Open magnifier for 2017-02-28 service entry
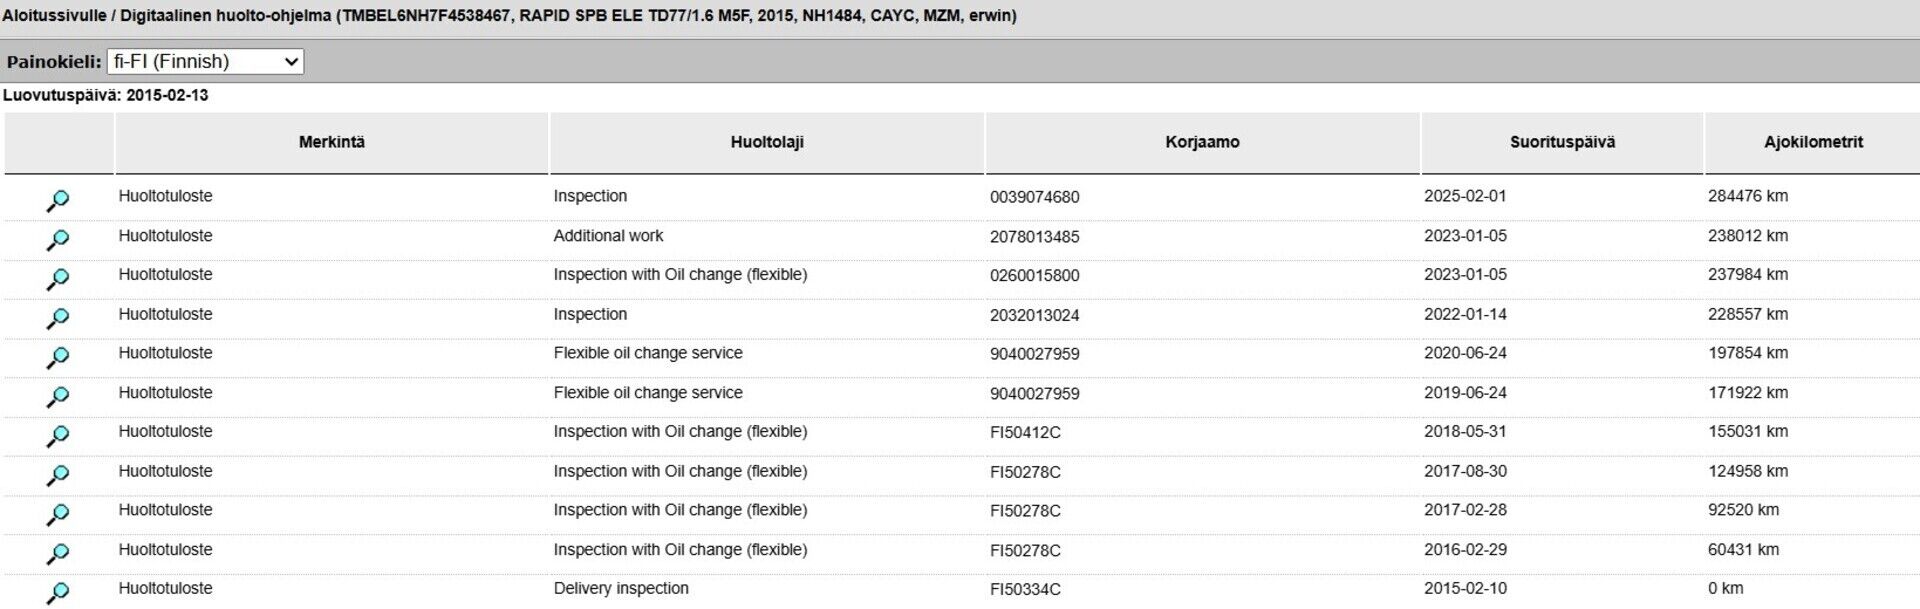 click(x=58, y=515)
